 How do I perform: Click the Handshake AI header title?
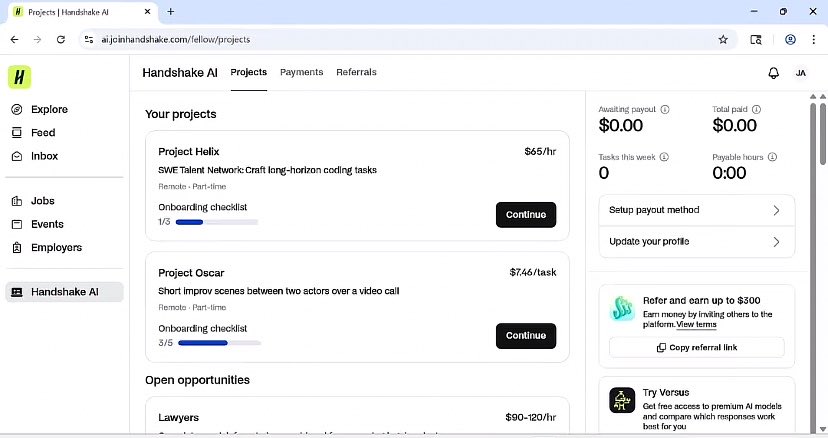pos(180,73)
